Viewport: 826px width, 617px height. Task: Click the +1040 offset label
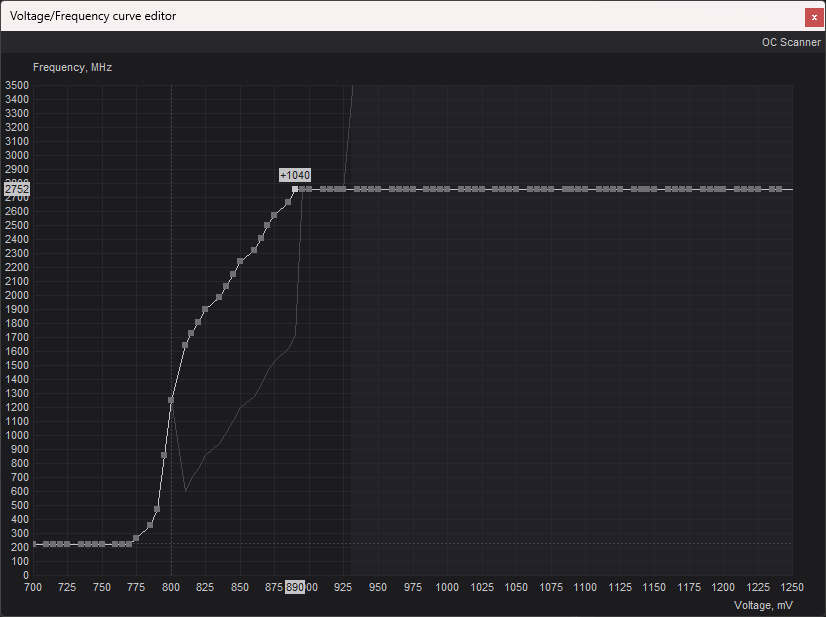(x=294, y=175)
